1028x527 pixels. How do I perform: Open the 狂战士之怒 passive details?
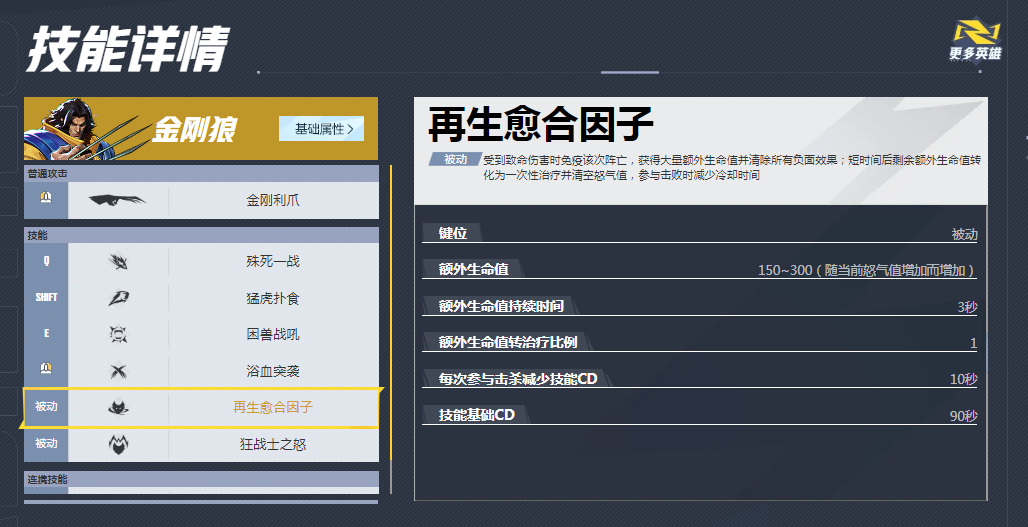click(273, 443)
